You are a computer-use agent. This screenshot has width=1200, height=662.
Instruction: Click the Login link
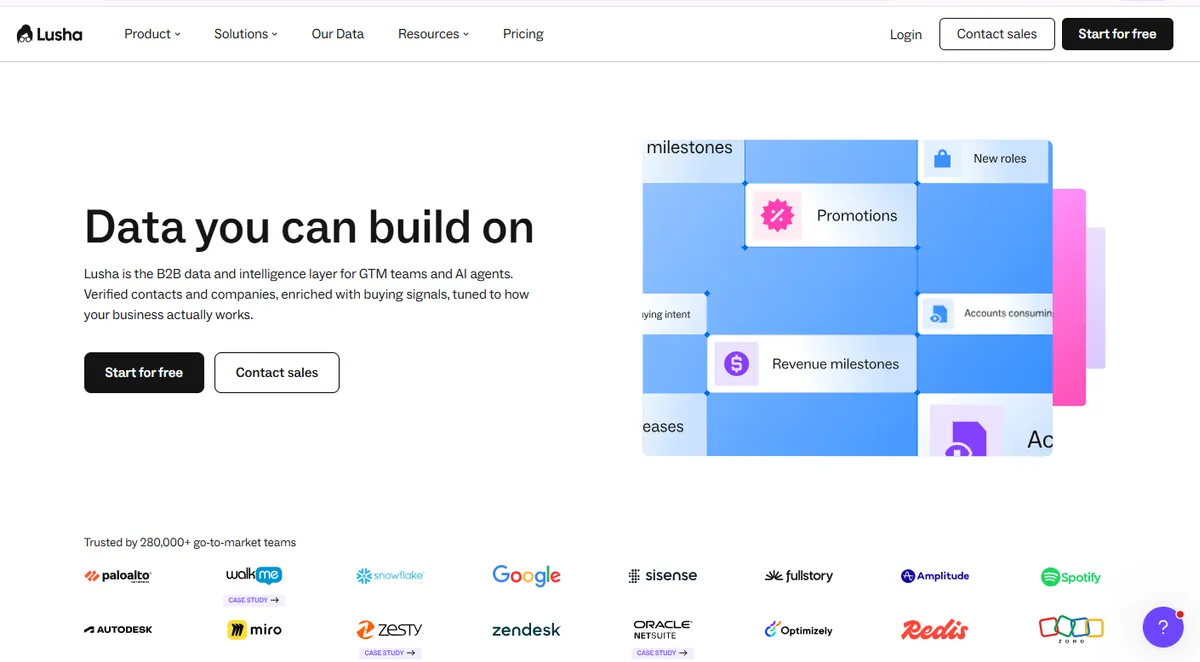(x=906, y=34)
